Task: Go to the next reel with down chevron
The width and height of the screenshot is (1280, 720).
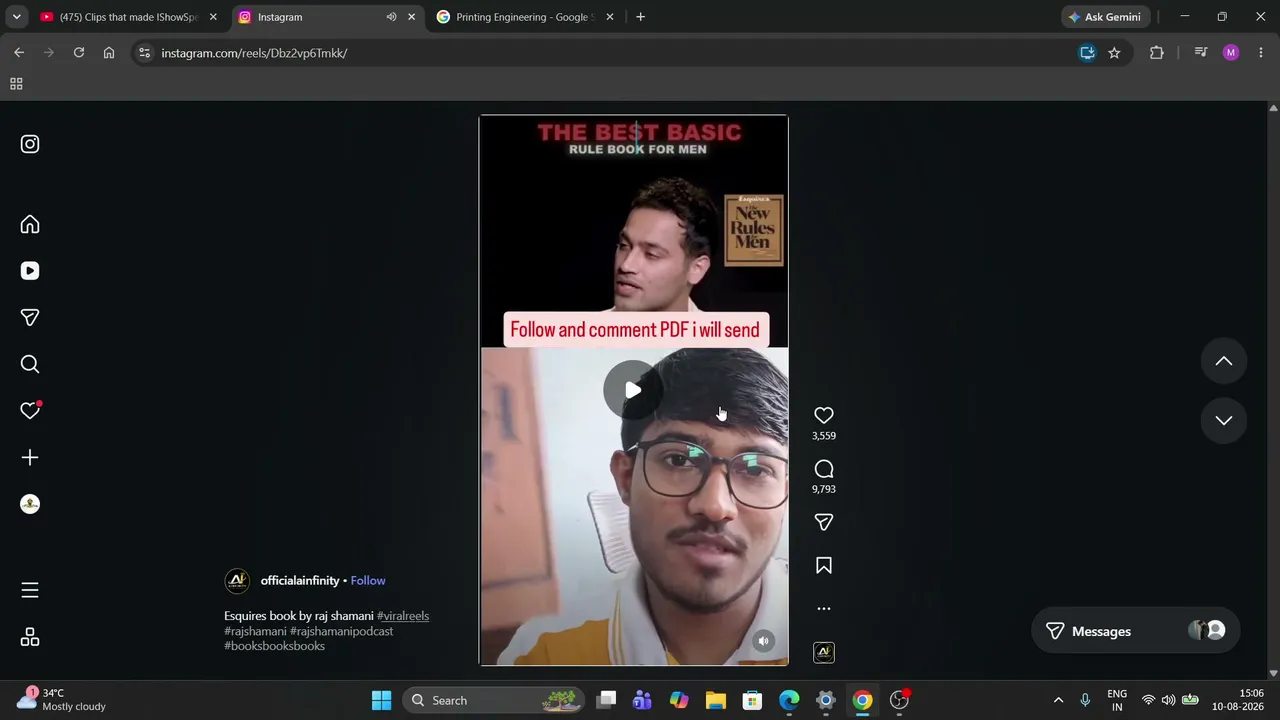Action: 1224,420
